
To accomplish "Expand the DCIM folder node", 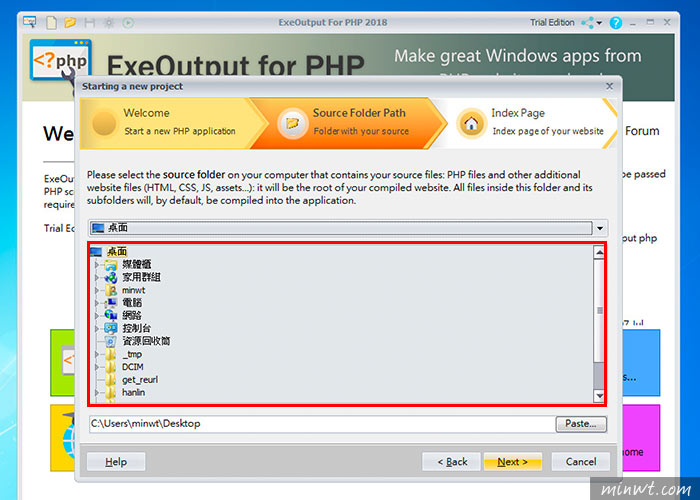I will [97, 367].
